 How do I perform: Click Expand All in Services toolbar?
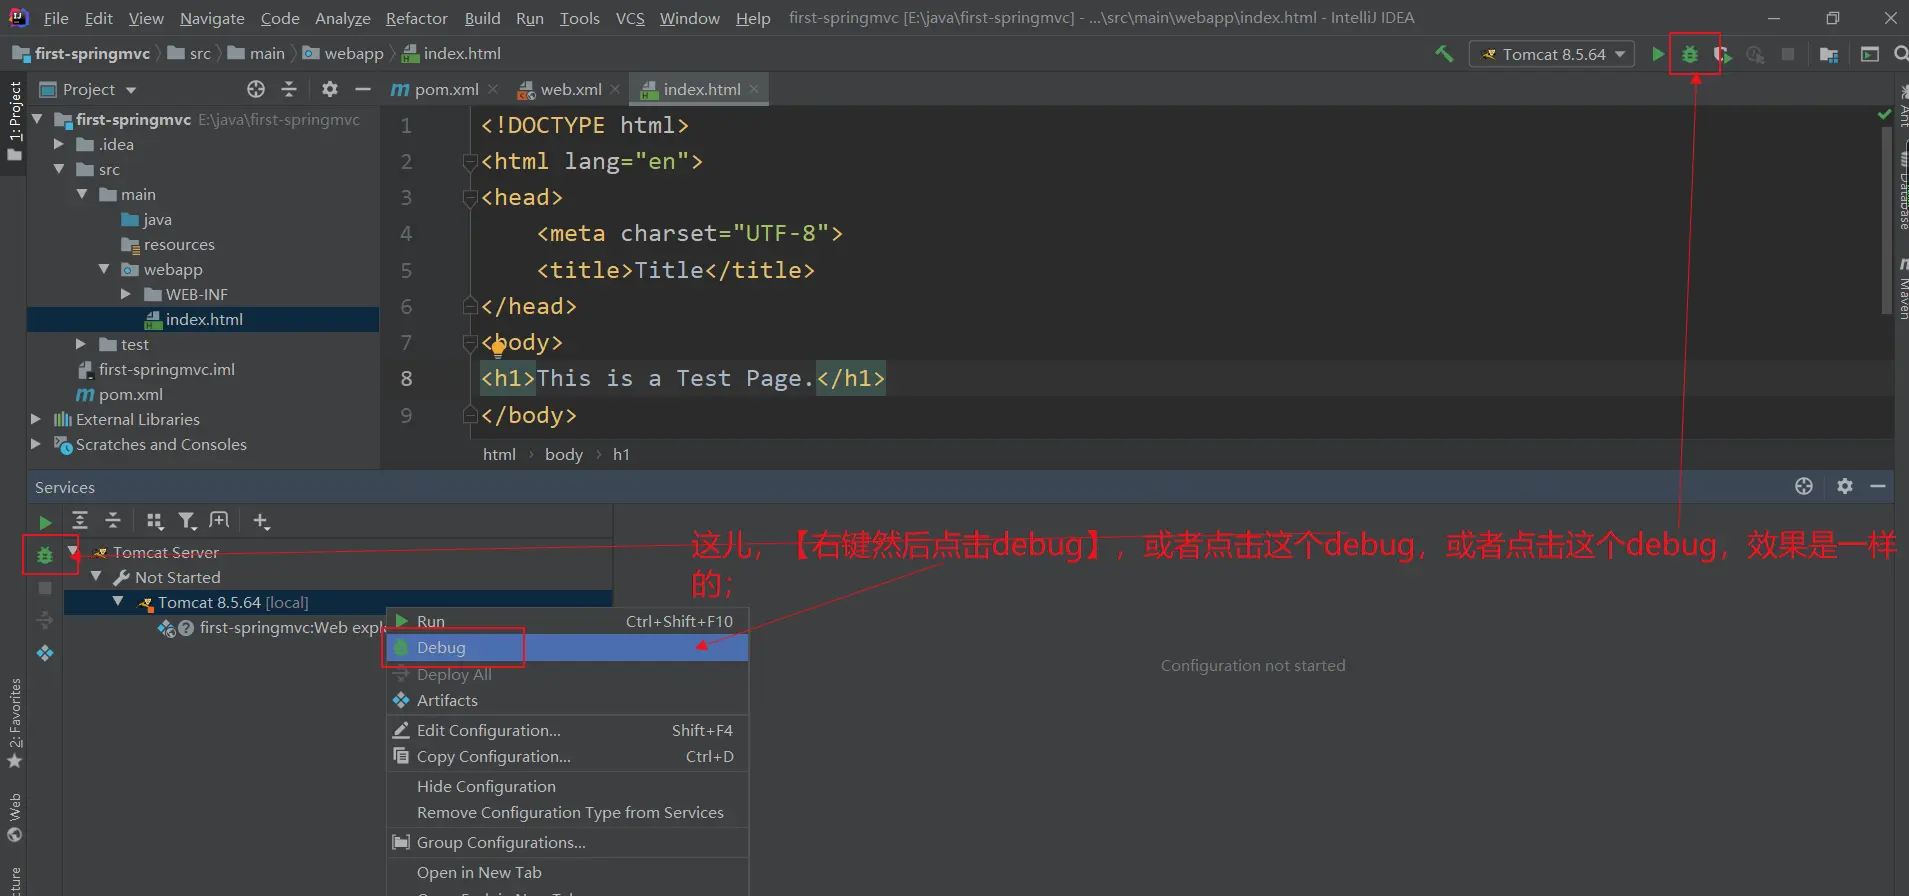(80, 521)
